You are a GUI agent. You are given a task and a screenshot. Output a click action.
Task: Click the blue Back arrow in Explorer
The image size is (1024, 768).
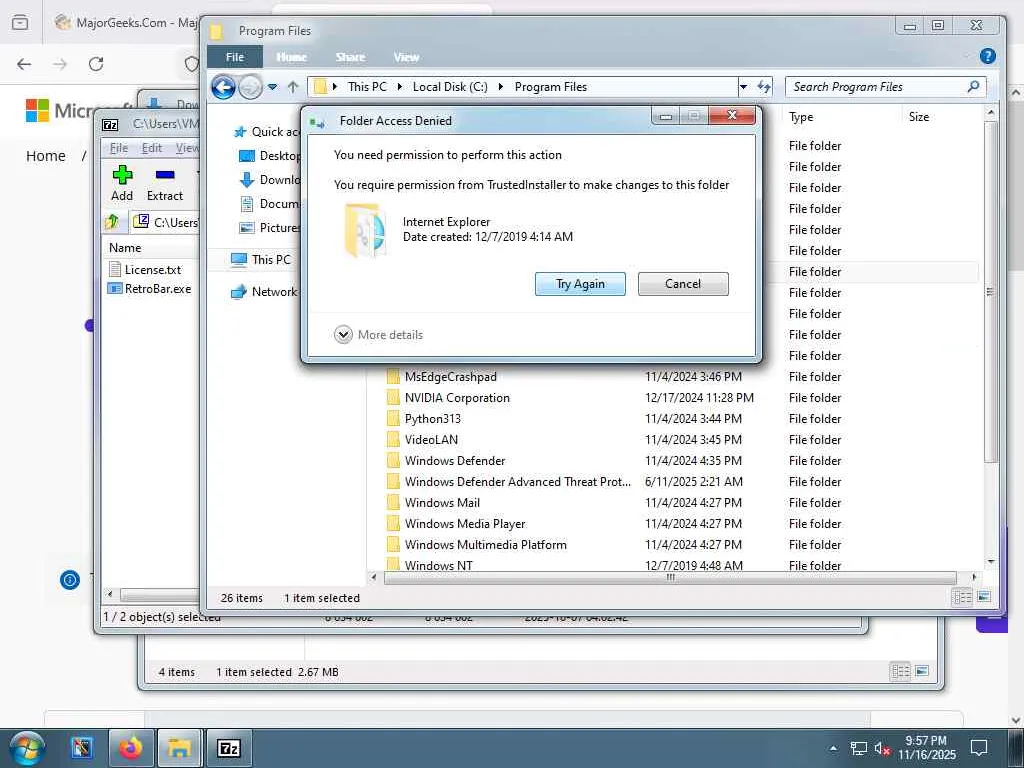pos(223,87)
